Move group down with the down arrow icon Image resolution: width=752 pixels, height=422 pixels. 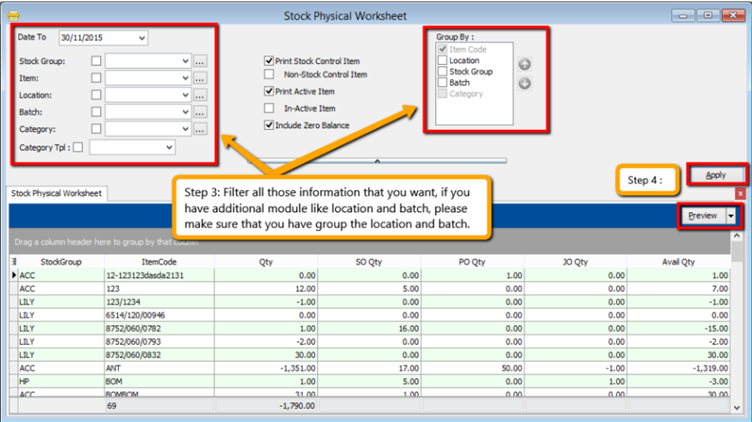[524, 82]
